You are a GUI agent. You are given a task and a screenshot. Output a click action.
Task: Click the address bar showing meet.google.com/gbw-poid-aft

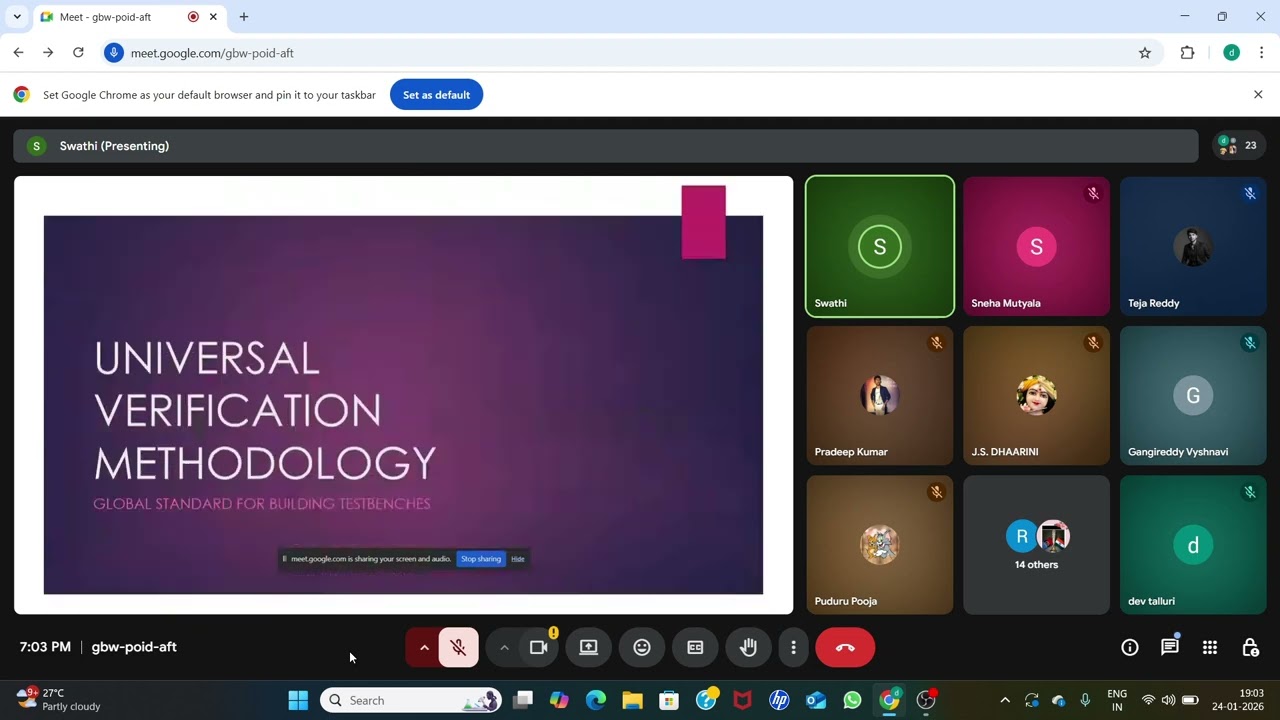click(x=630, y=53)
